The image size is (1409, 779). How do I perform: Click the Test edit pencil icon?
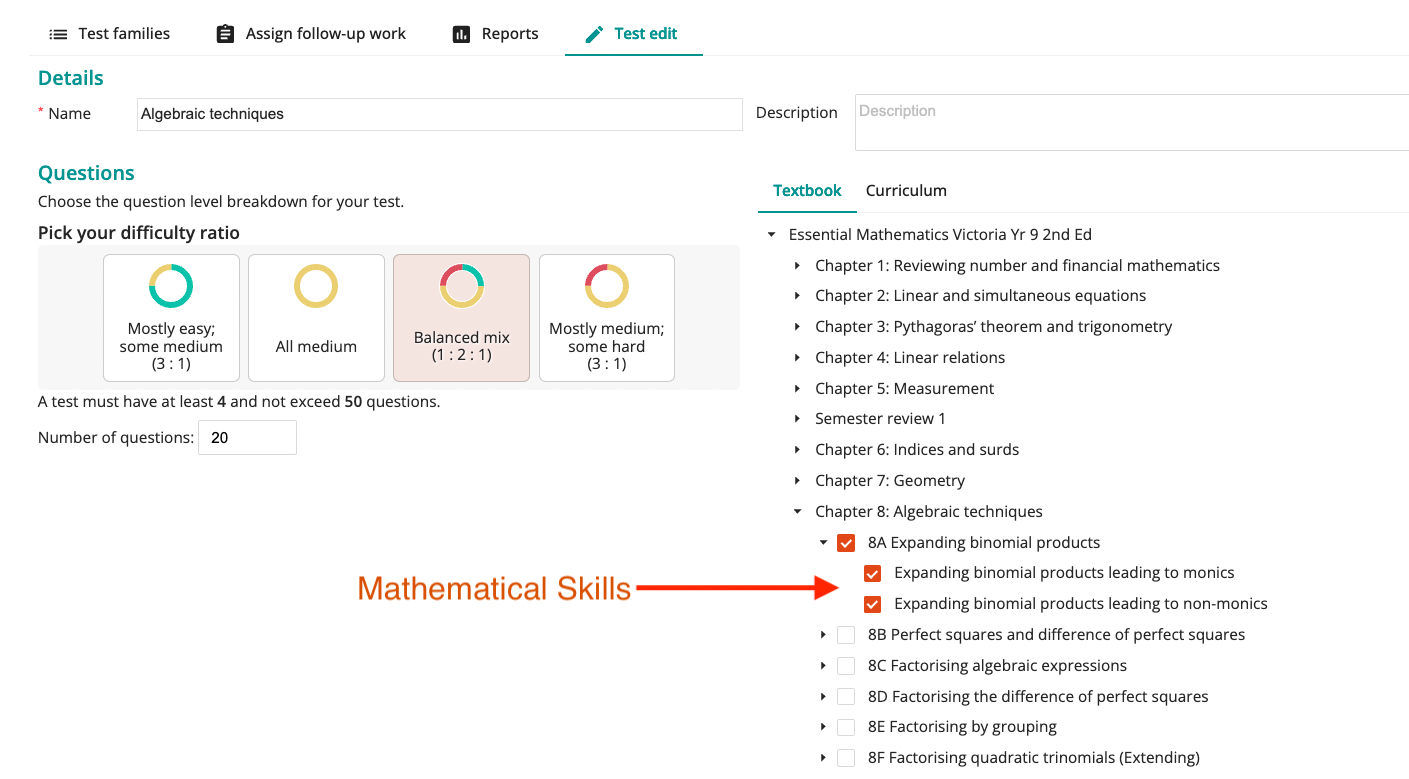pos(594,34)
